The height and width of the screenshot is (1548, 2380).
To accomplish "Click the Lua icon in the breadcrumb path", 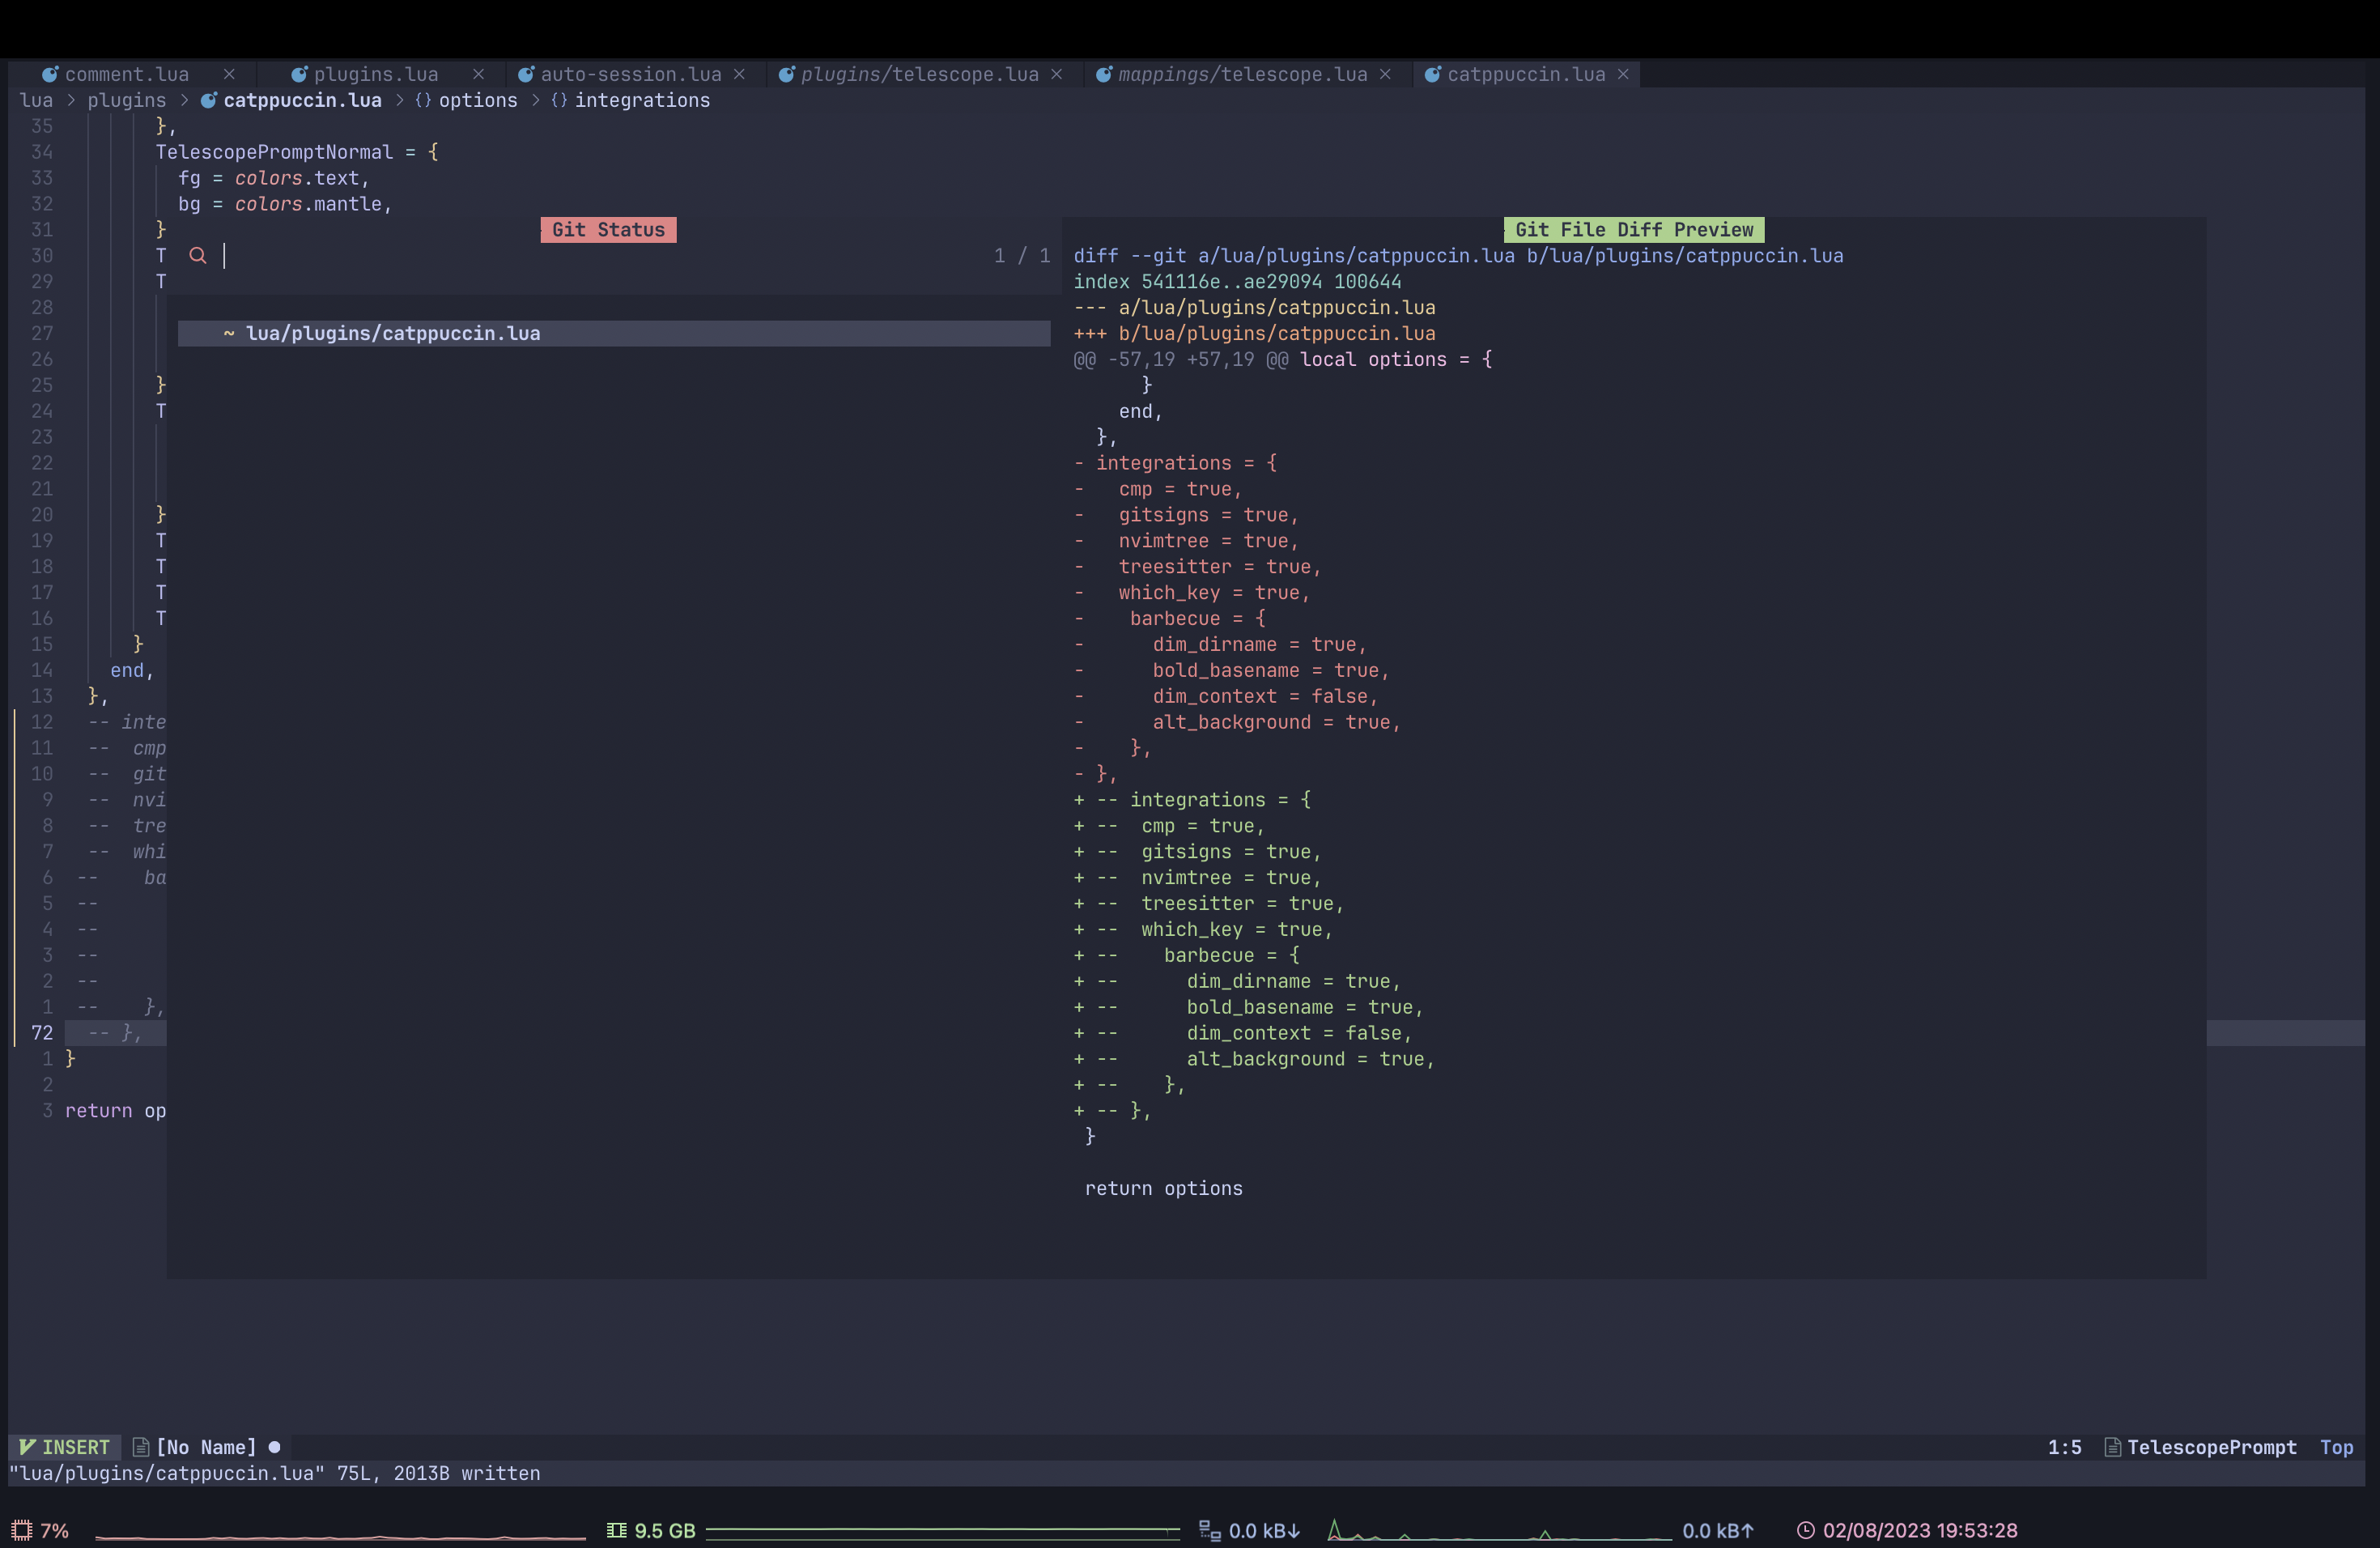I will point(209,100).
